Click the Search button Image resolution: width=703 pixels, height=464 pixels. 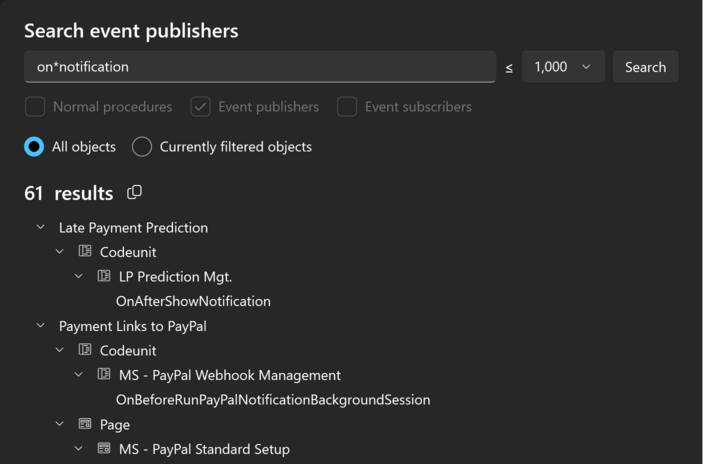(646, 67)
